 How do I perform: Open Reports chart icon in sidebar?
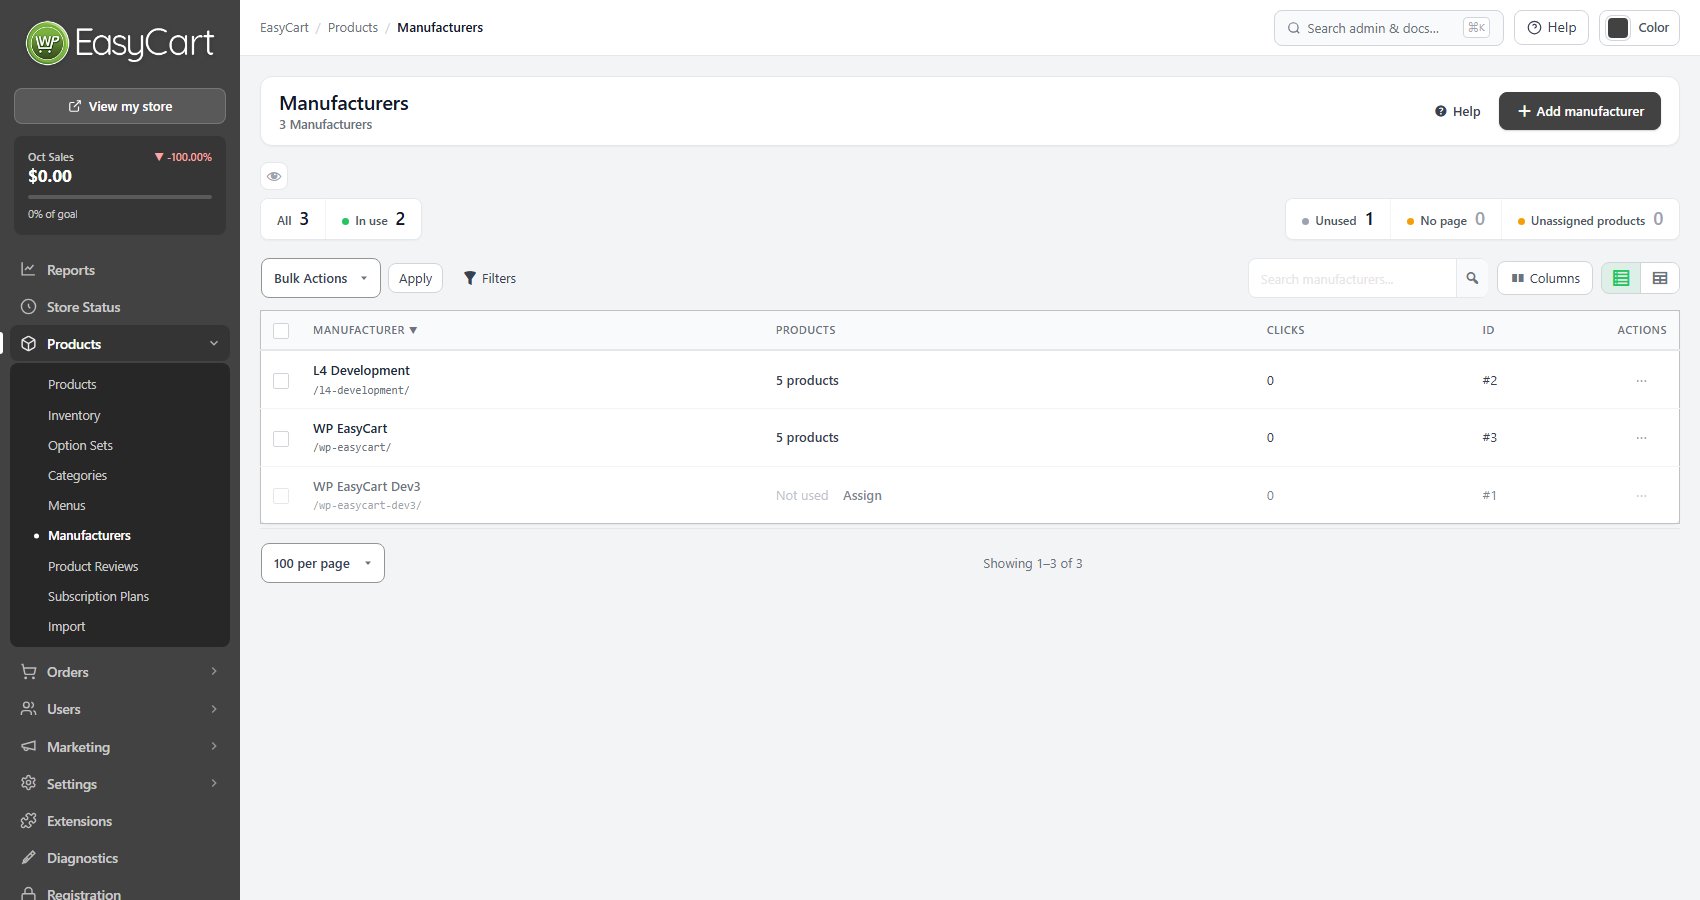pos(28,269)
